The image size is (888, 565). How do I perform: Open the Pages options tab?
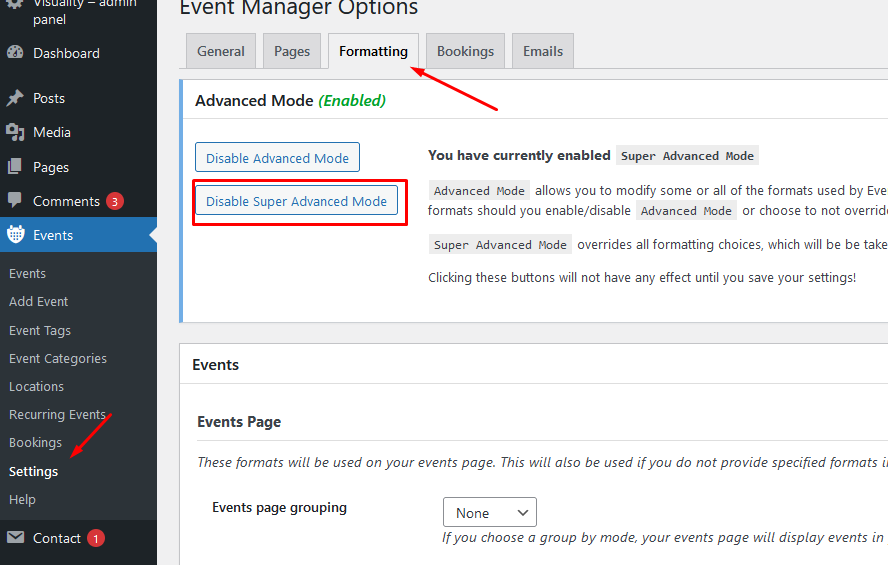292,51
